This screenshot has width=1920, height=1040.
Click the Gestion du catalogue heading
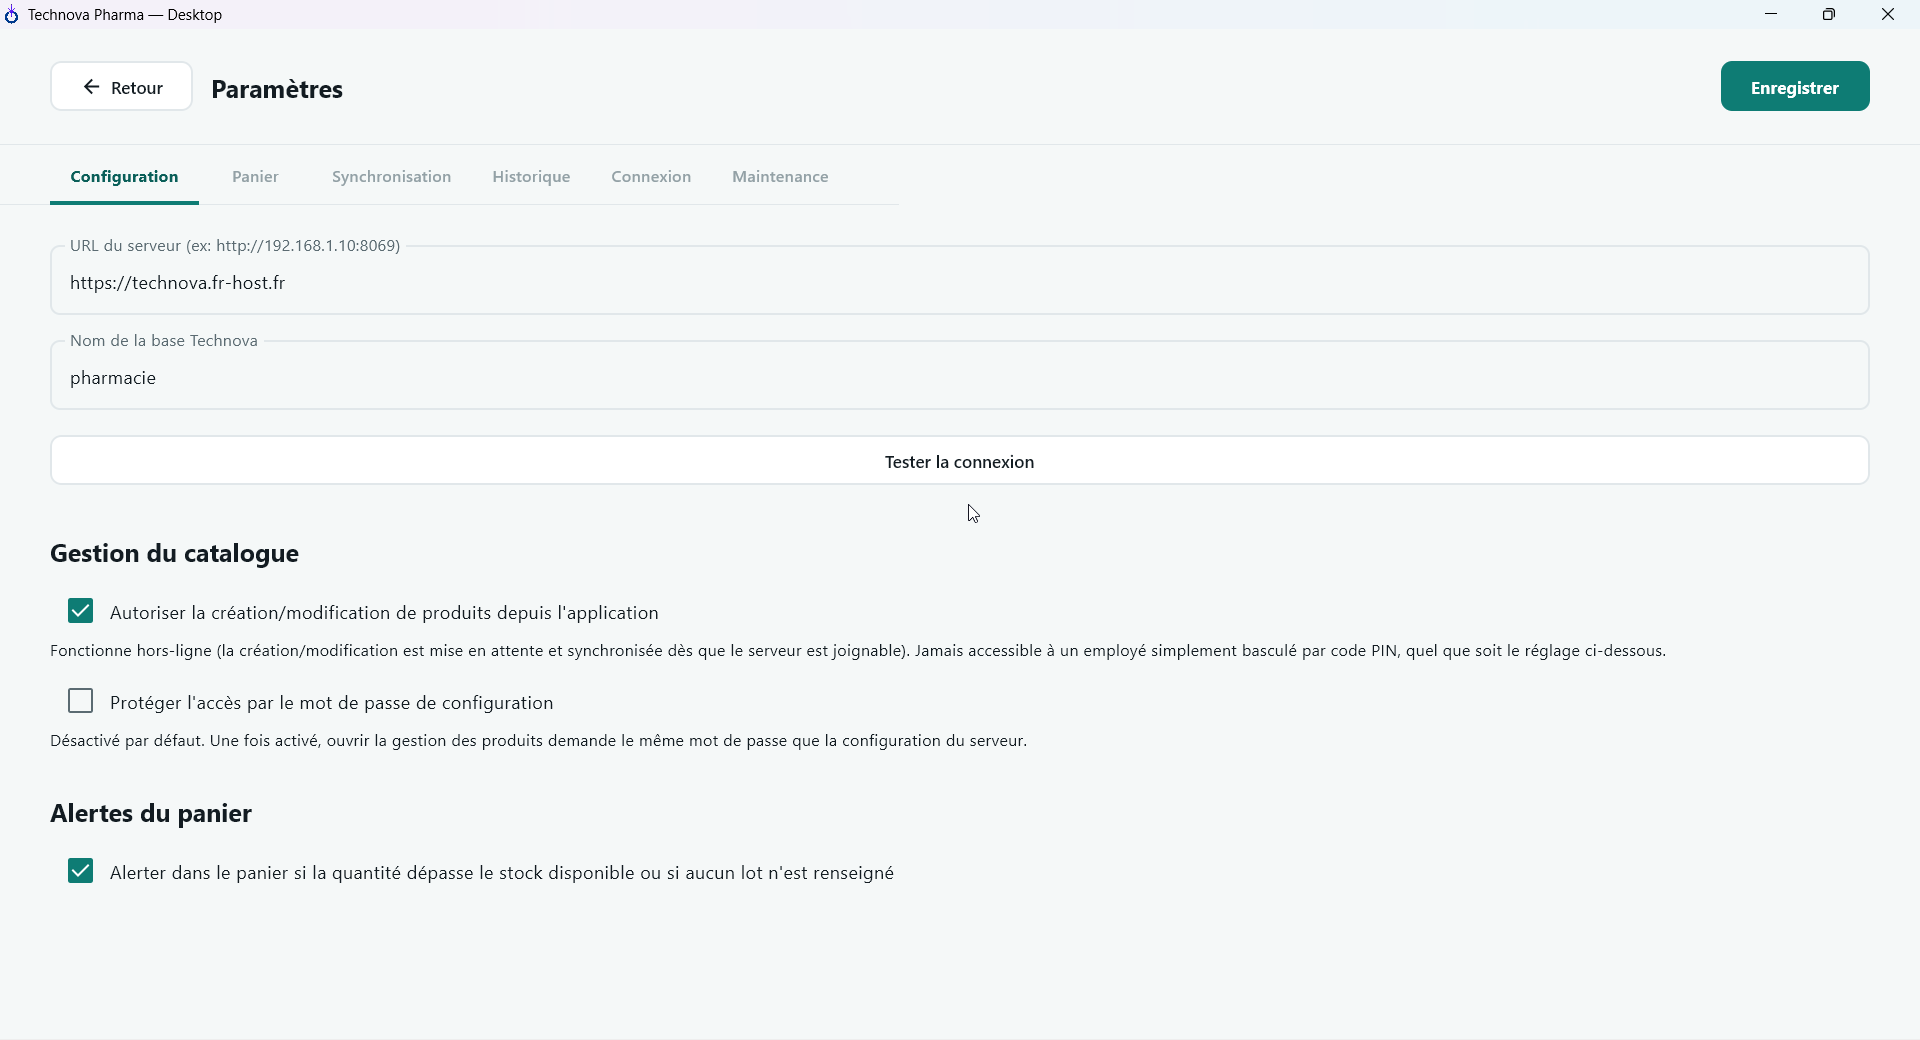tap(174, 553)
